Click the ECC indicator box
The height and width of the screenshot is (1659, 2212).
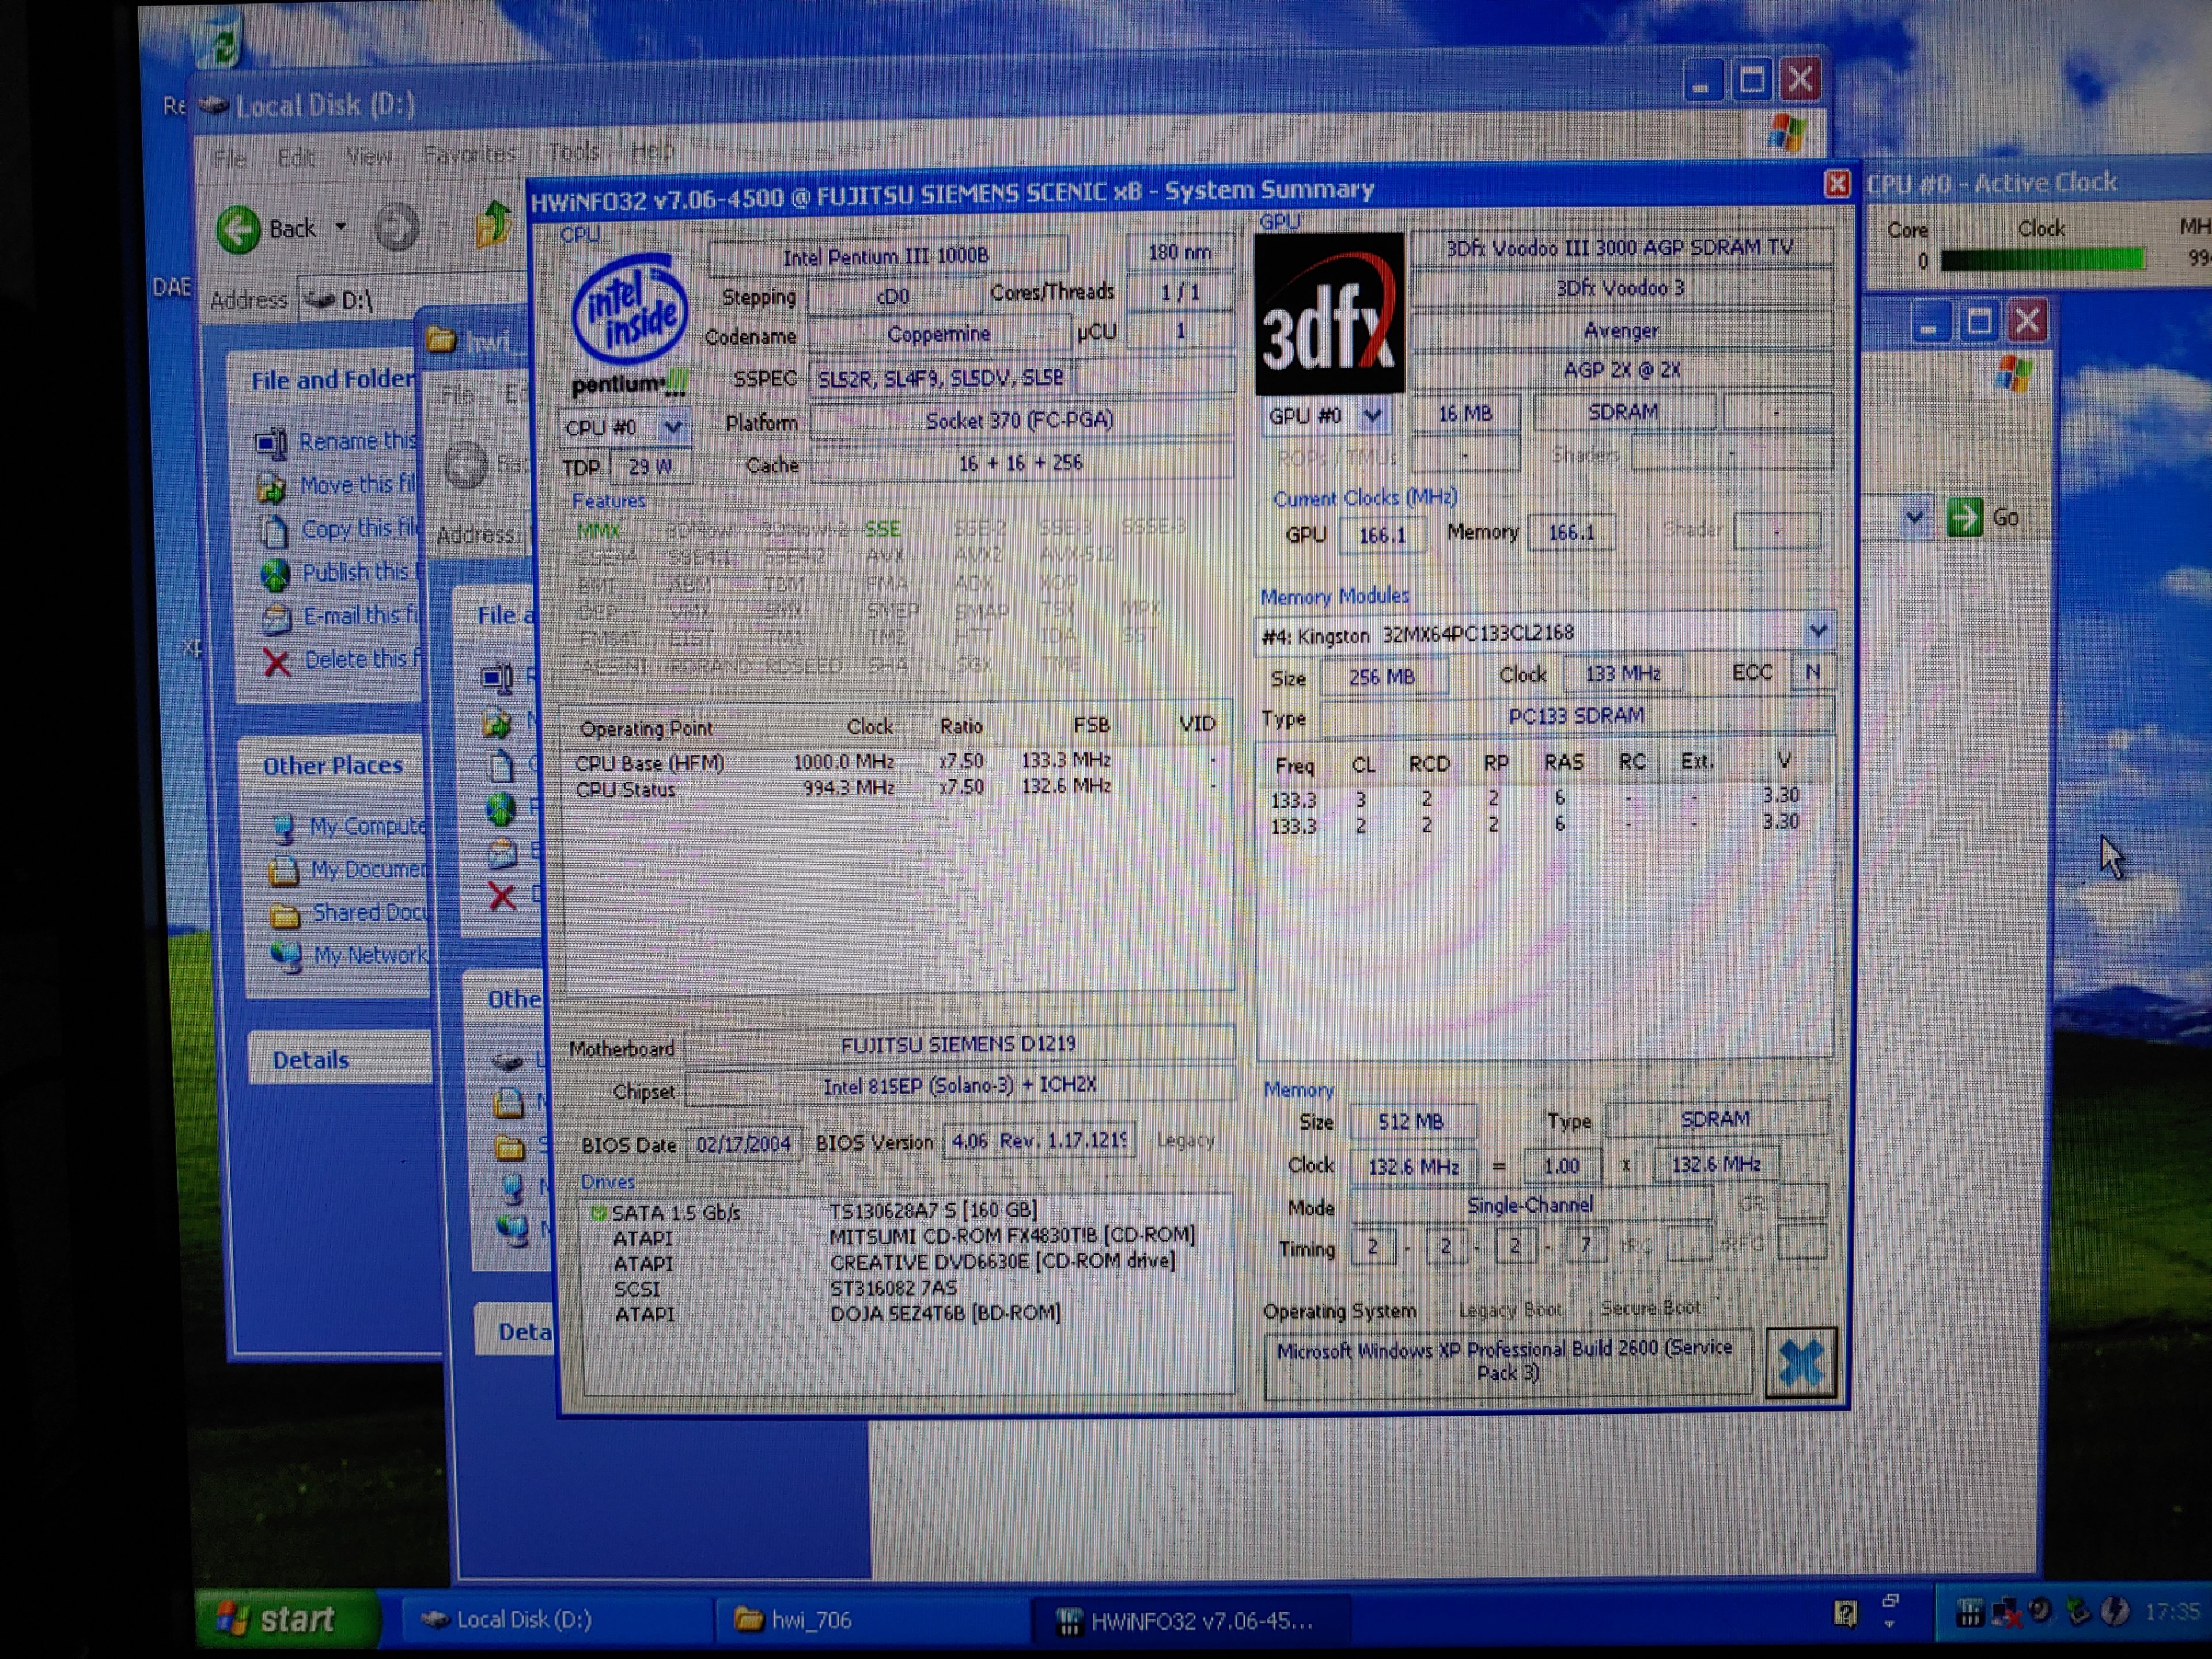pyautogui.click(x=1812, y=673)
